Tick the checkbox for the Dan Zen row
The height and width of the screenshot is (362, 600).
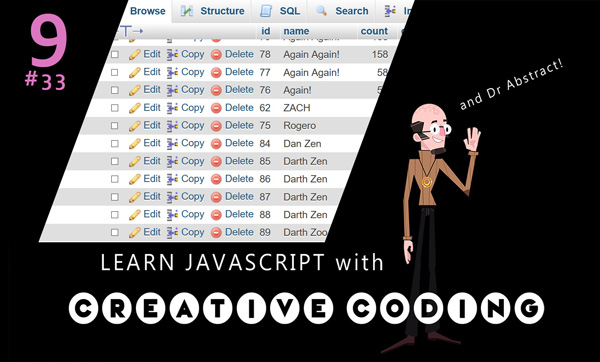tap(115, 143)
